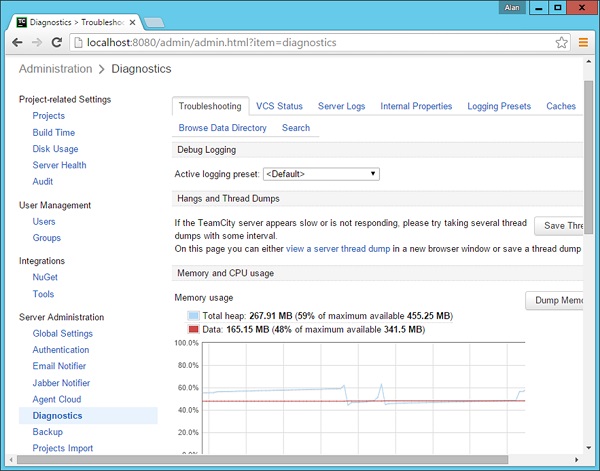Click the Dump Memory button

tap(554, 300)
